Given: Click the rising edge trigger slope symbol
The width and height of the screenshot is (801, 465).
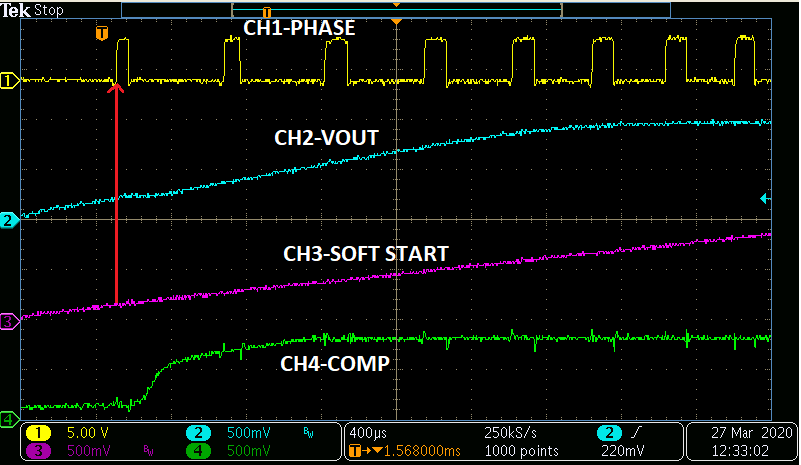Looking at the screenshot, I should [635, 433].
